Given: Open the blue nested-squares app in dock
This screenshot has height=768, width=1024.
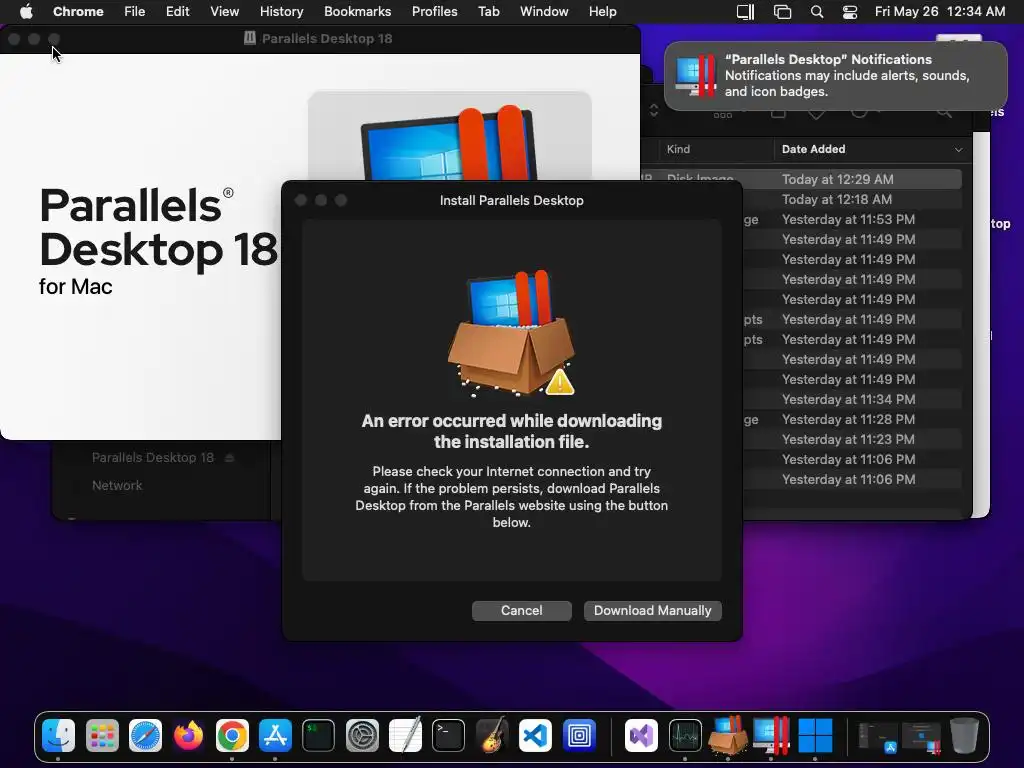Looking at the screenshot, I should (579, 735).
